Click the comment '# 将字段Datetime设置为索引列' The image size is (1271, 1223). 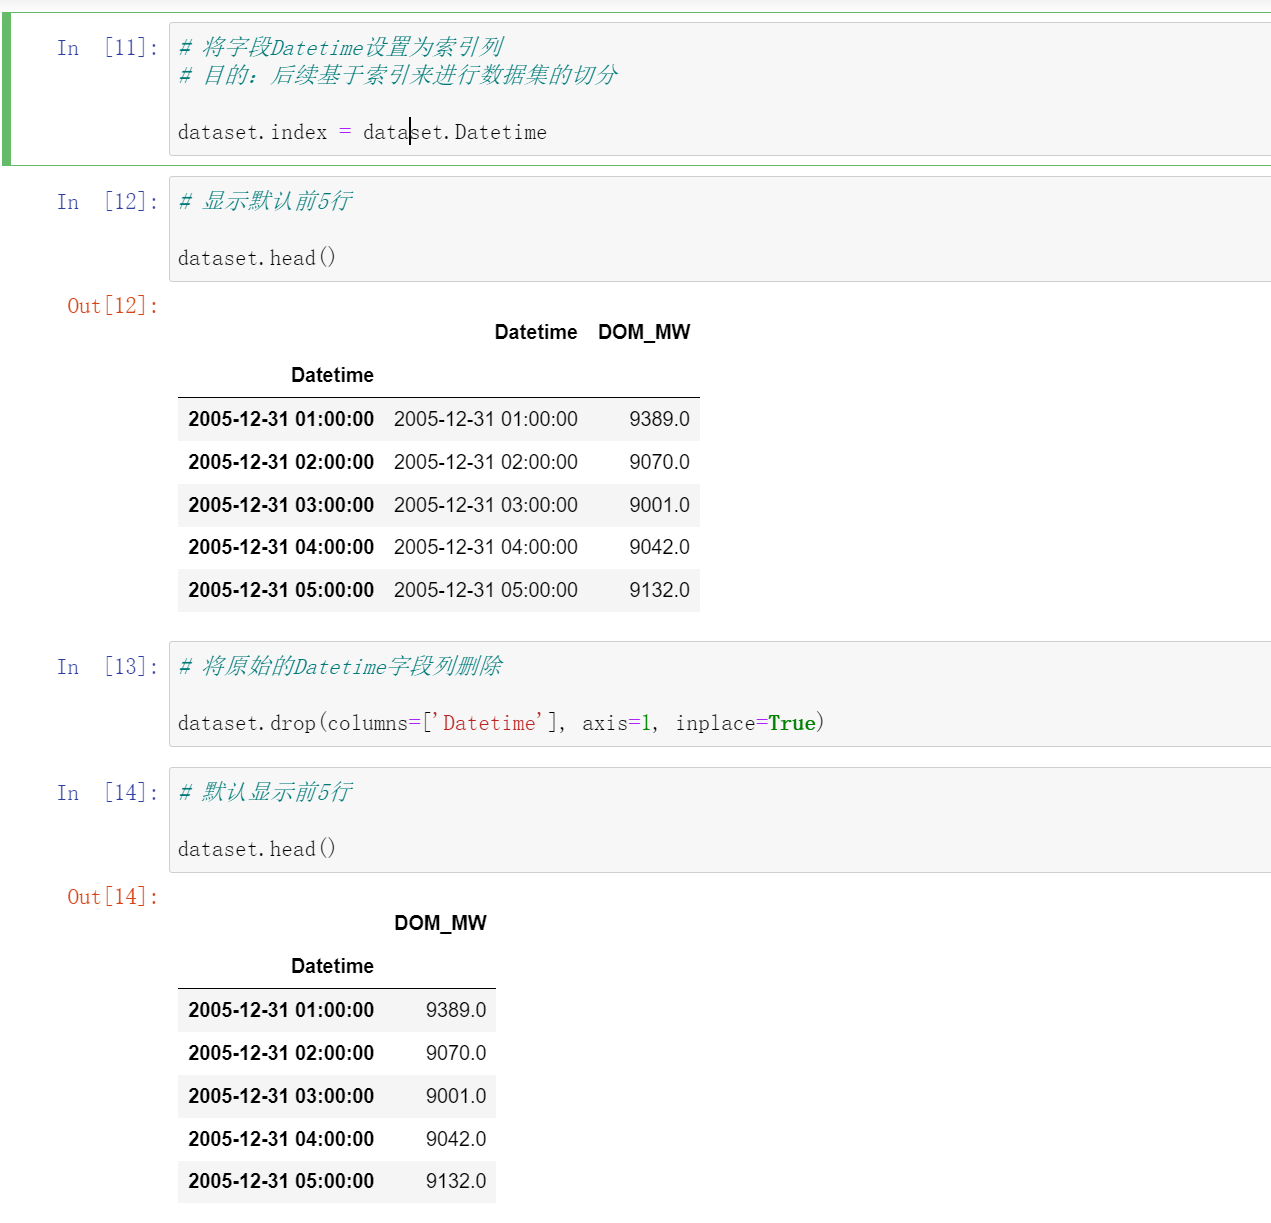(x=340, y=47)
